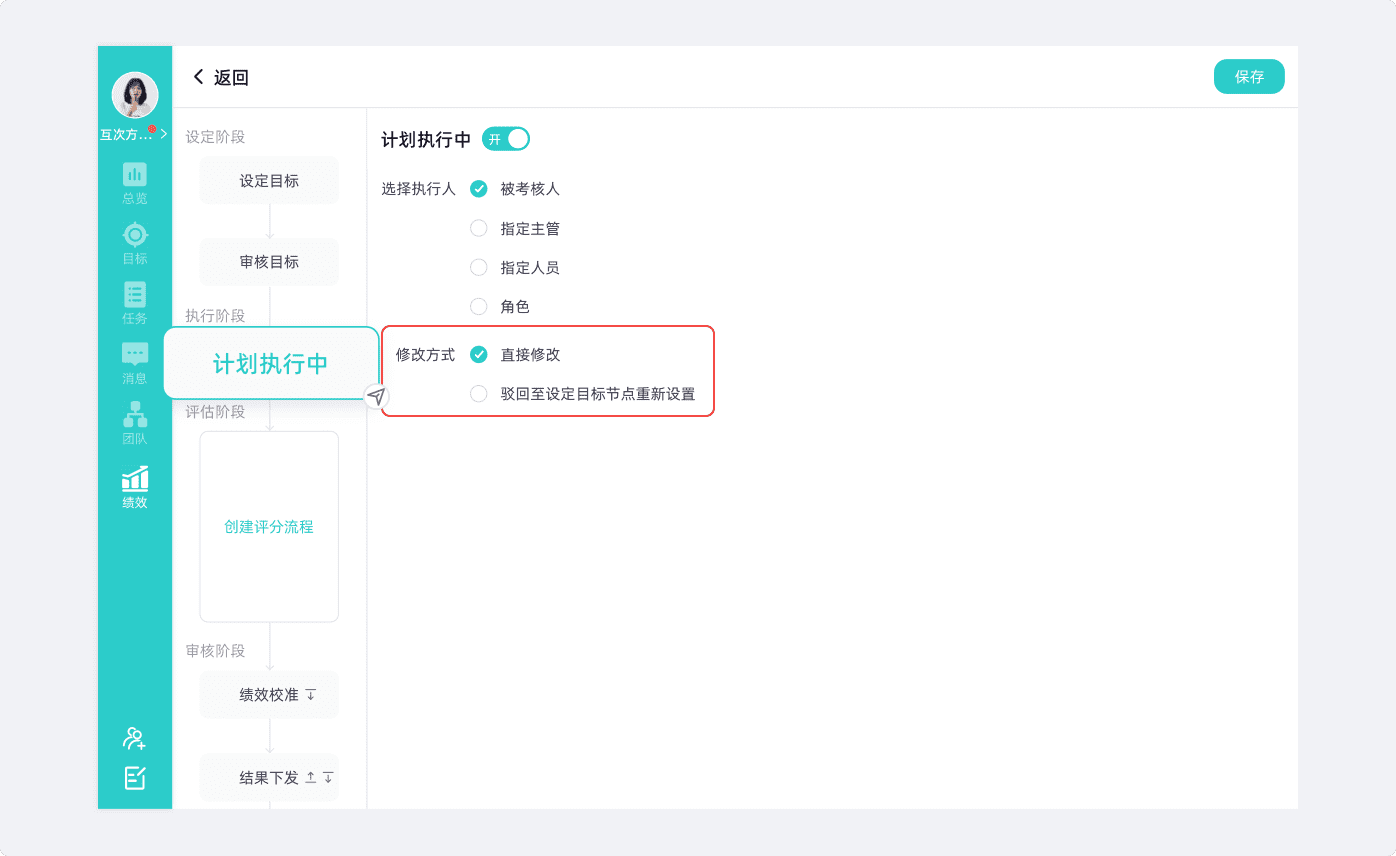Click the user avatar photo

(x=135, y=95)
